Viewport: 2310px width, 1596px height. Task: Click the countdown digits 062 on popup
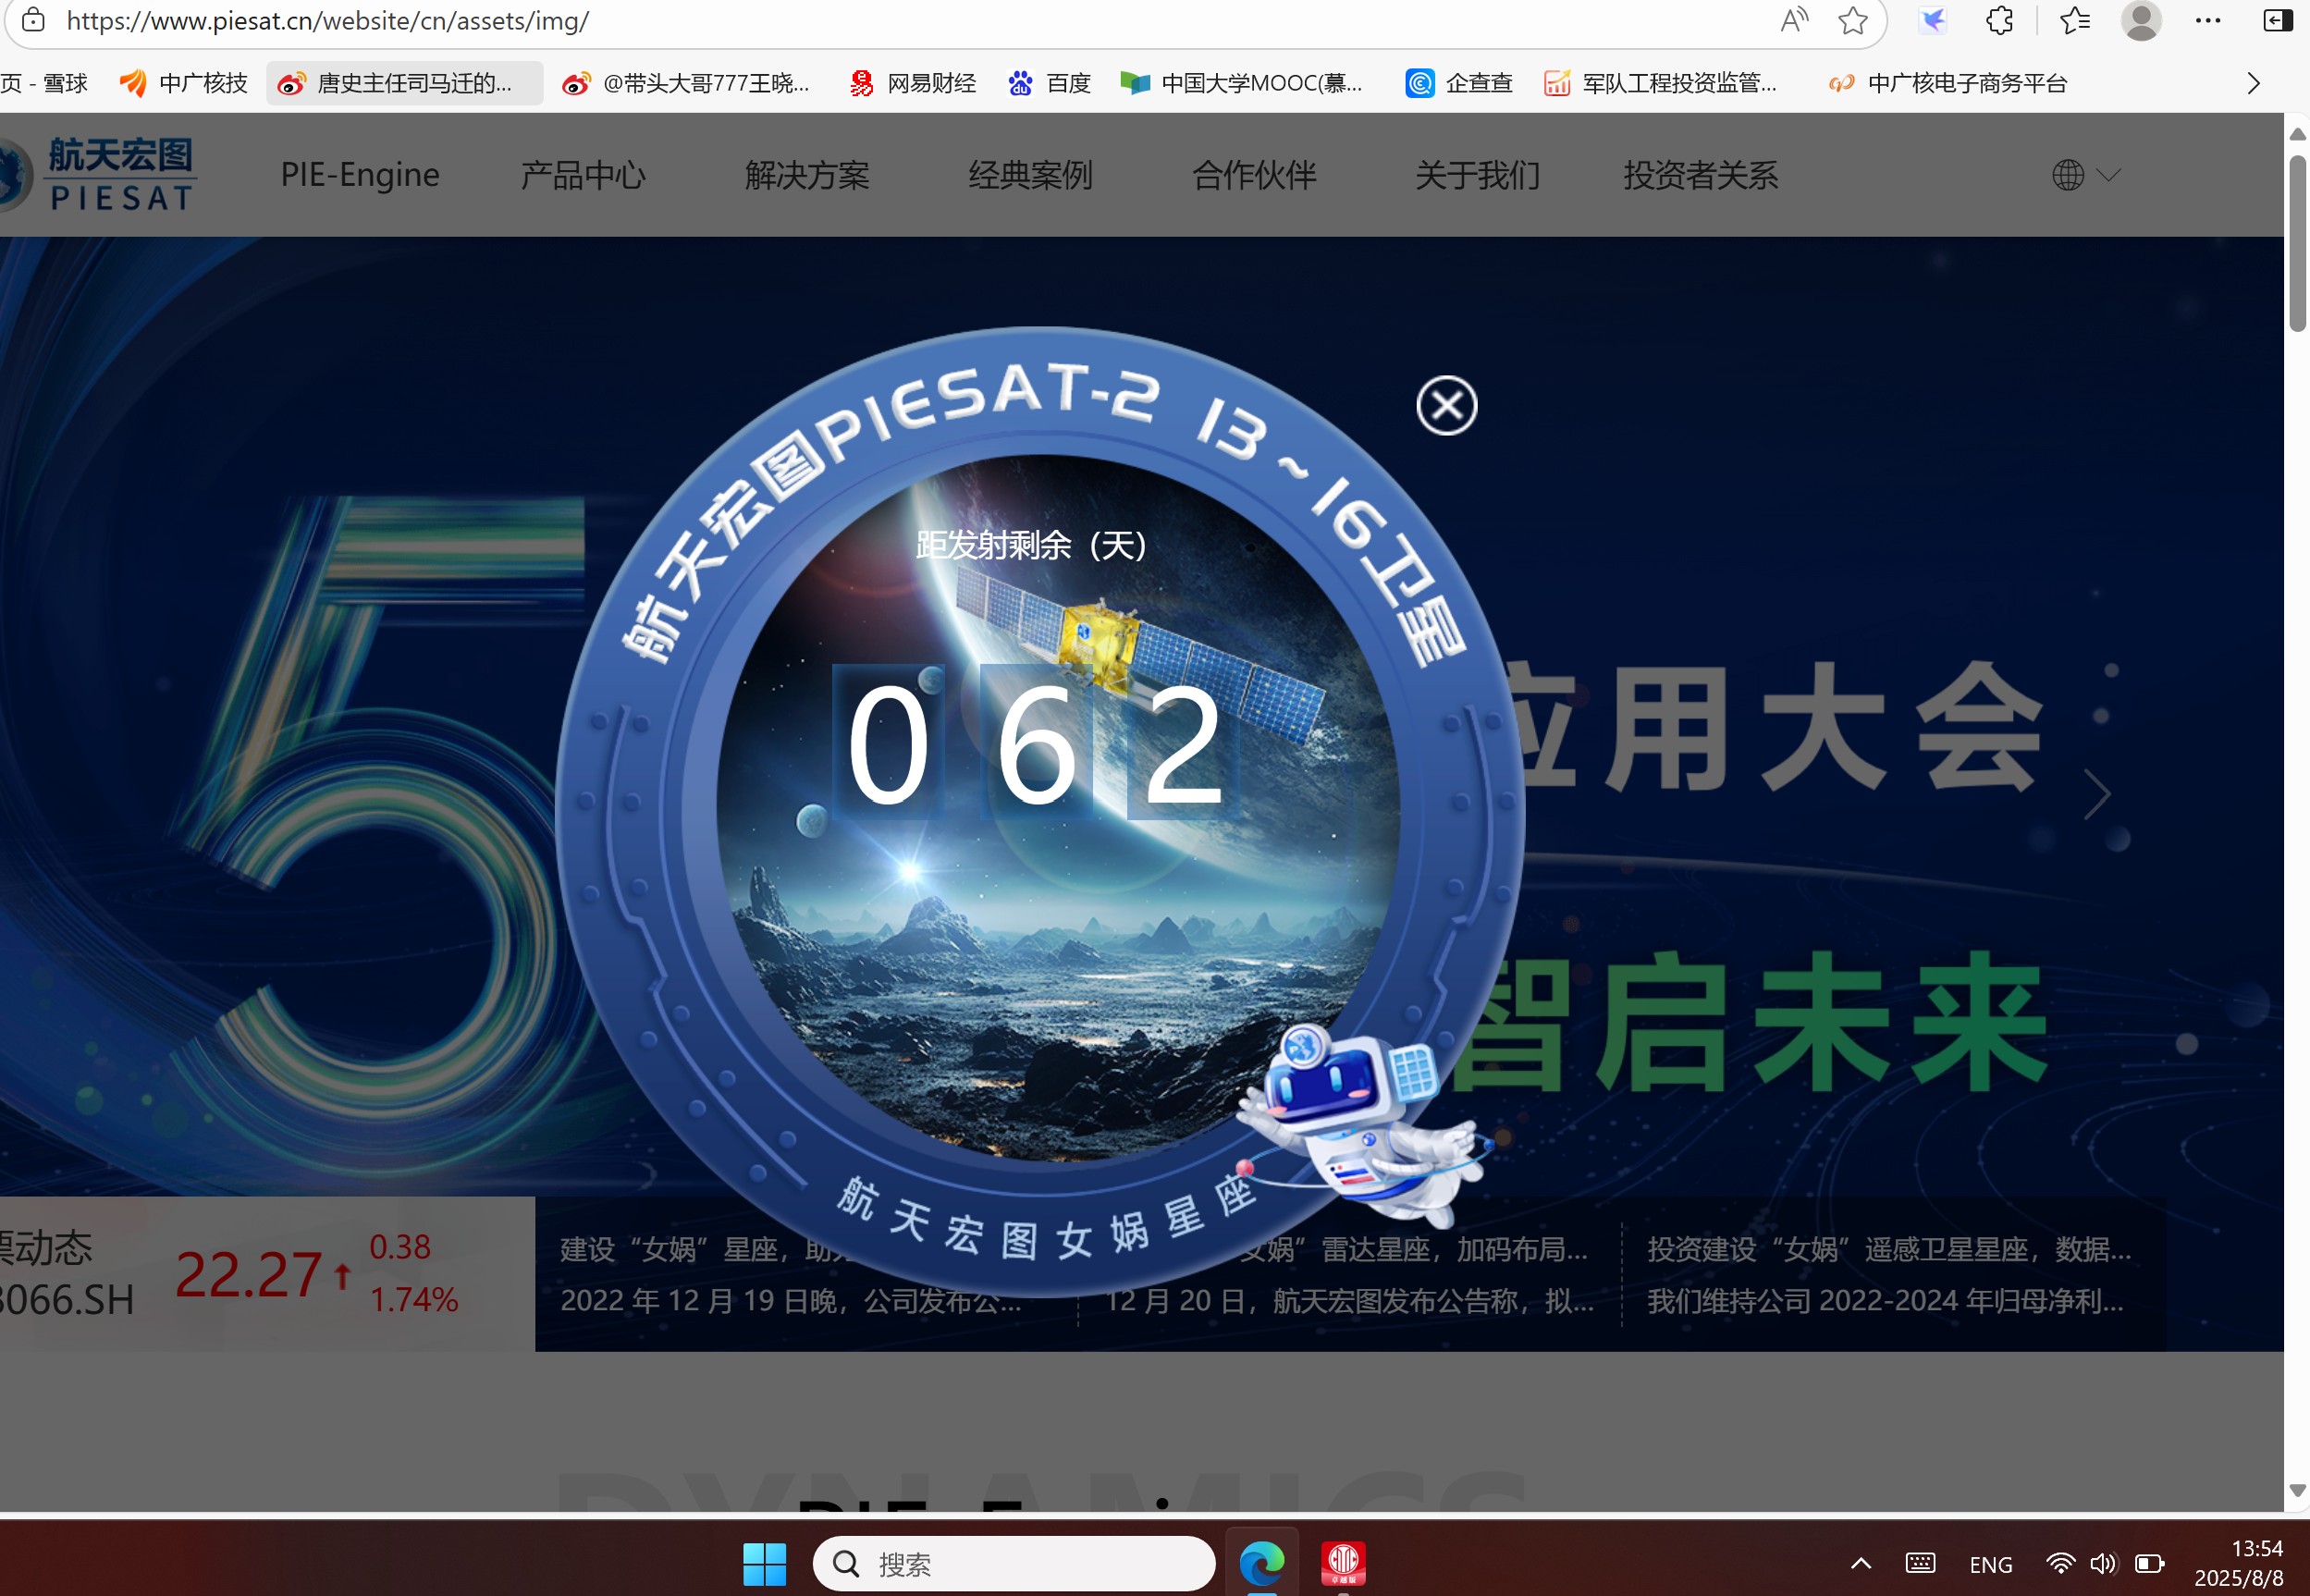[x=1035, y=743]
